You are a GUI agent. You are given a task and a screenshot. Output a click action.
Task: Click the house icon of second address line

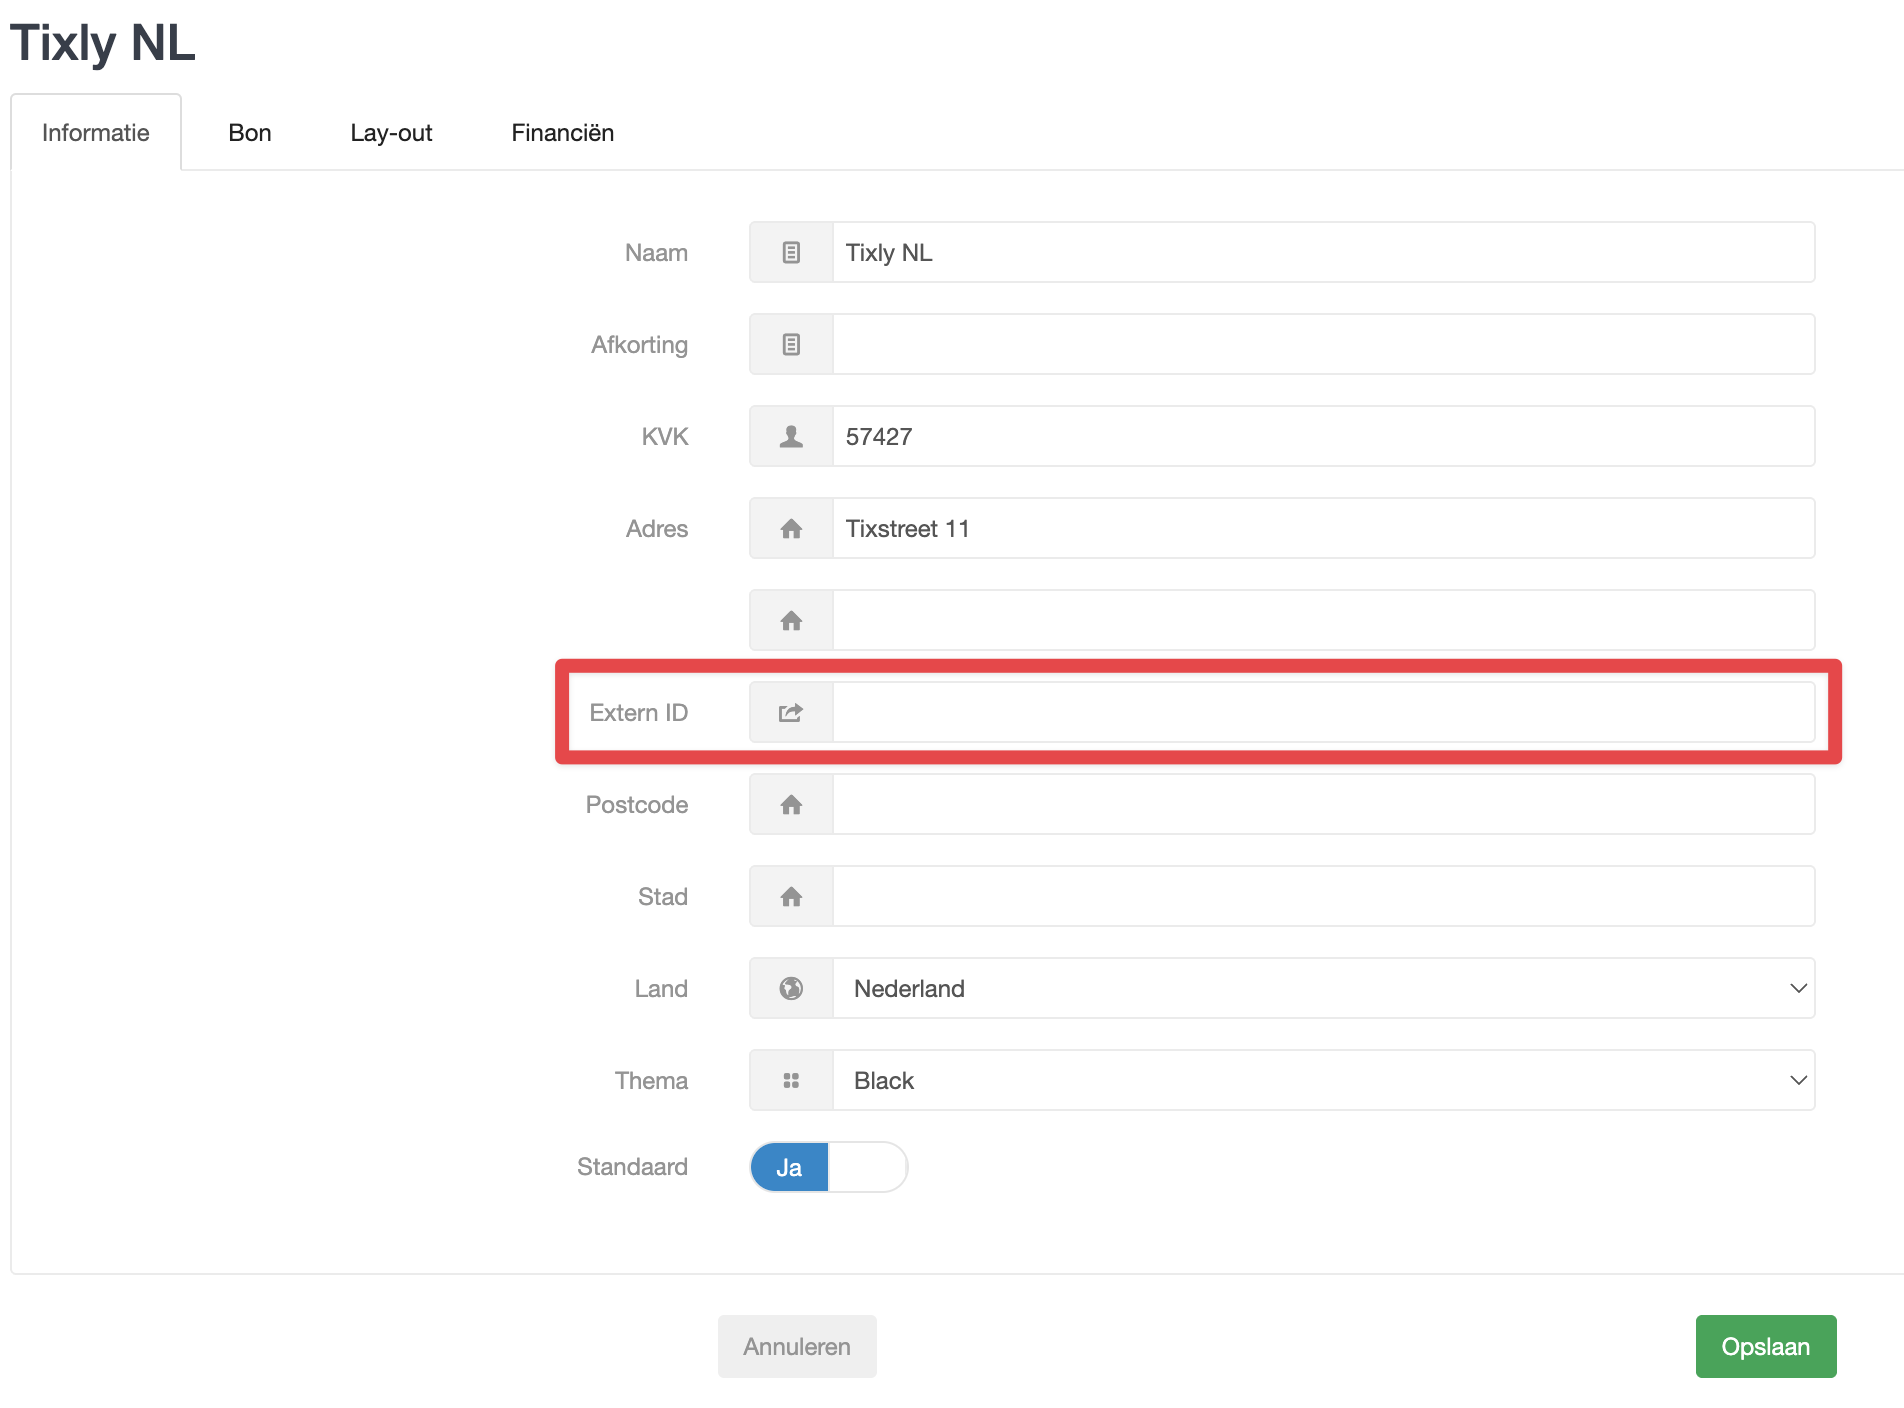[791, 621]
